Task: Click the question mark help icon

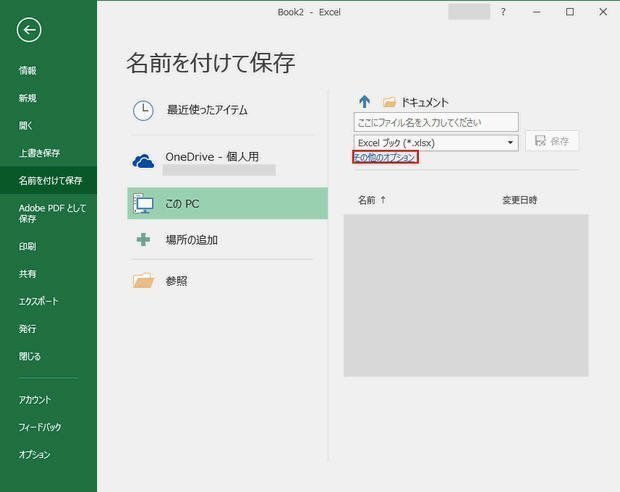Action: (503, 12)
